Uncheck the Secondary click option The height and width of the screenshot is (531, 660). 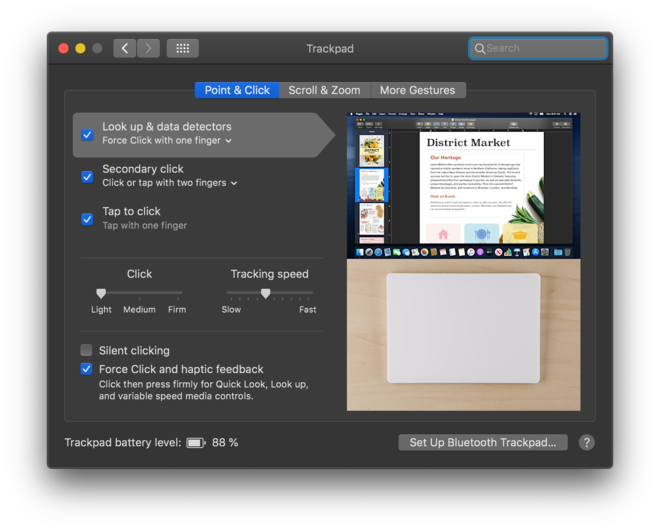coord(87,176)
